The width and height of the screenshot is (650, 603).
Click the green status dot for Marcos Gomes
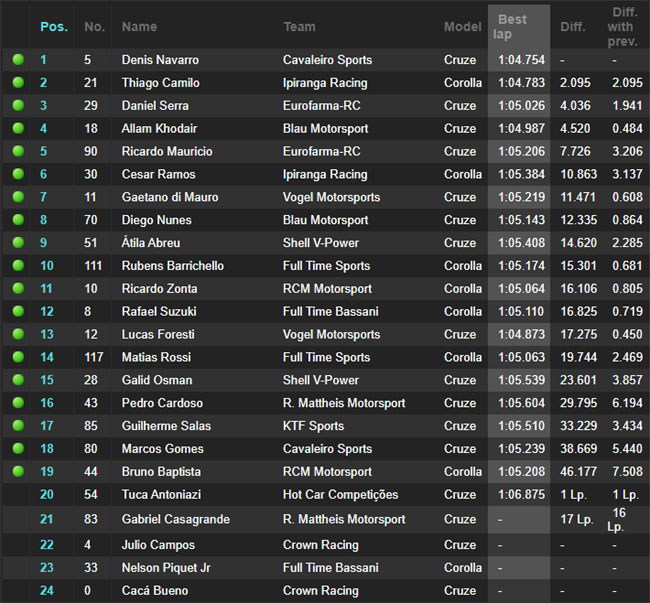click(18, 448)
